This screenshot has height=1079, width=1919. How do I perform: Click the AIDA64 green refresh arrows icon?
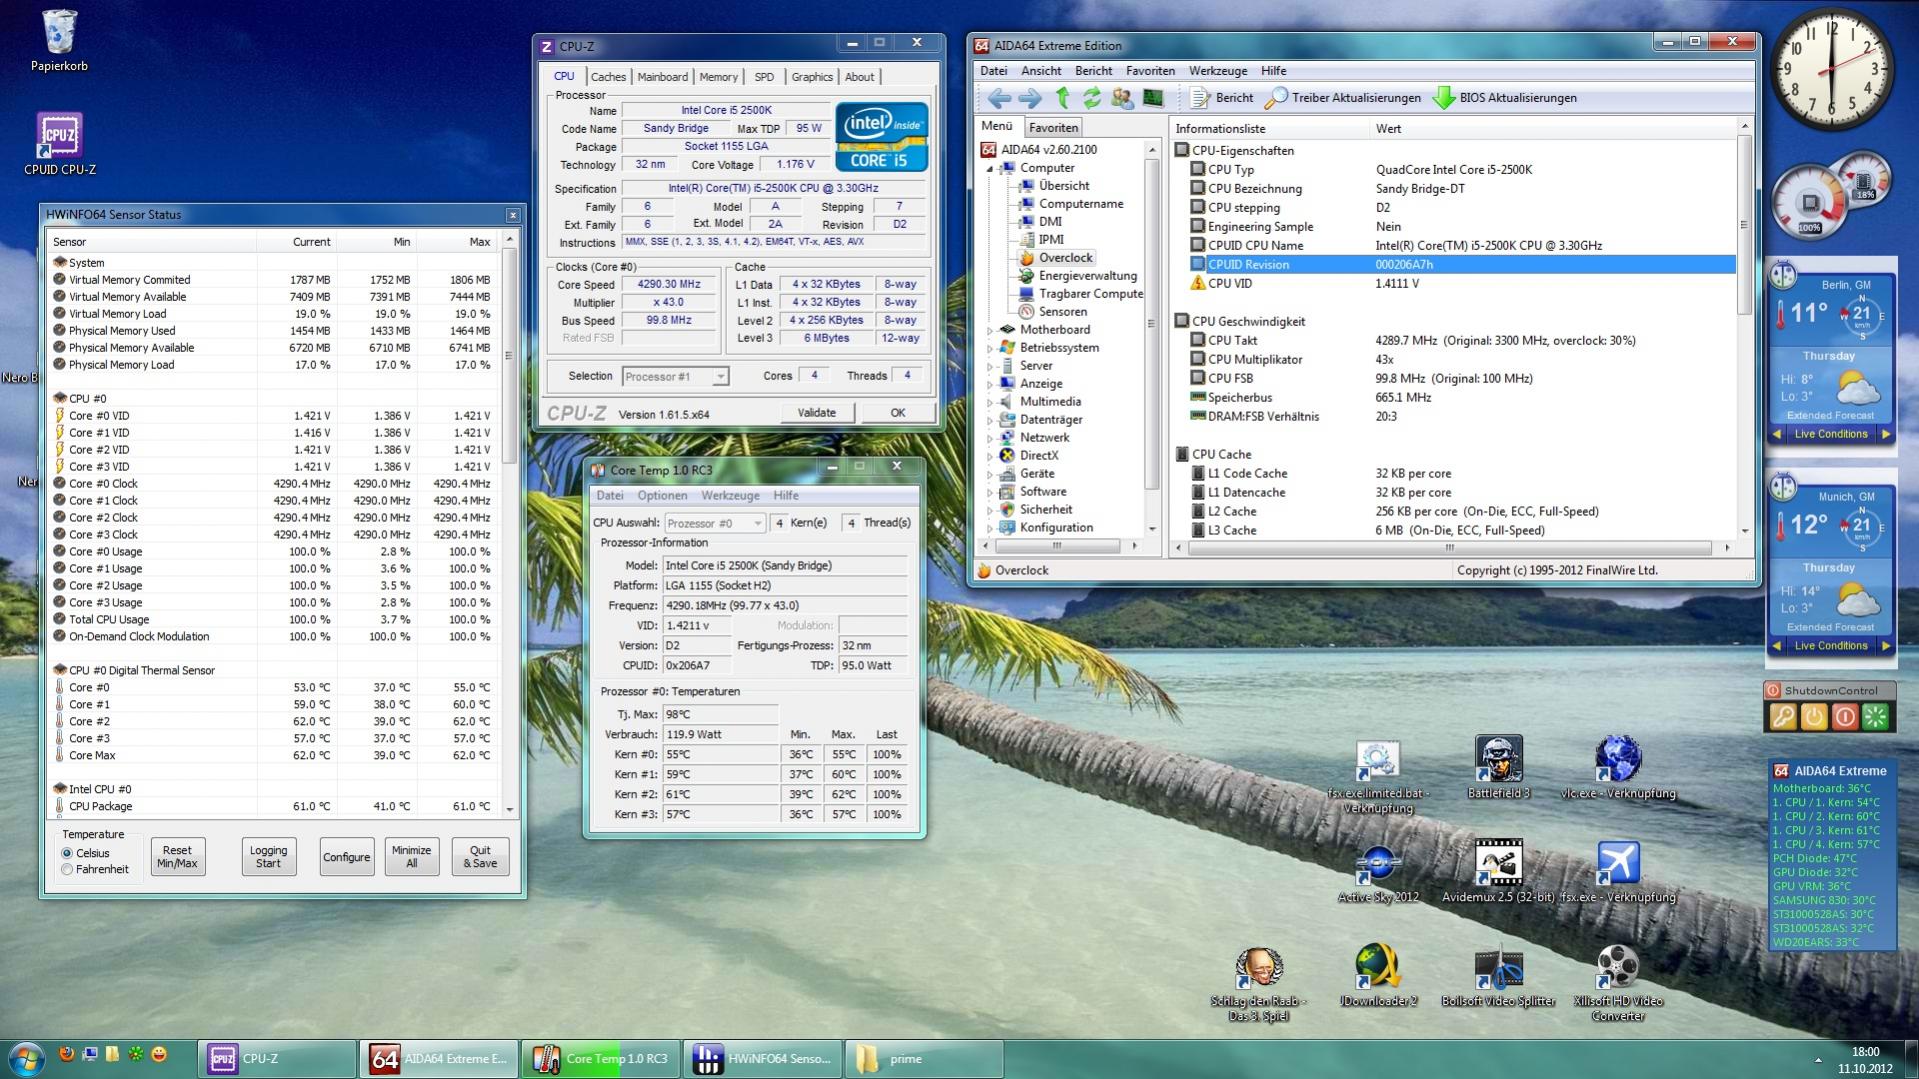coord(1092,98)
